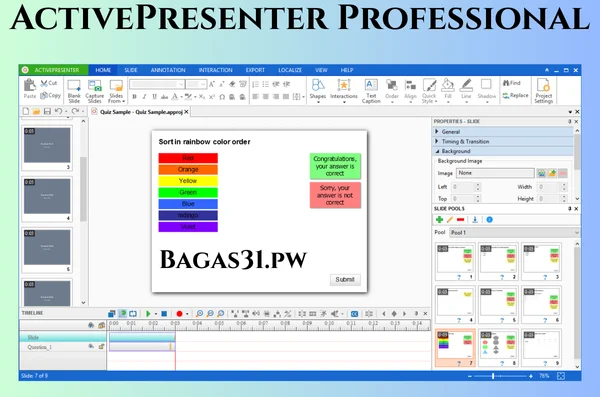Click the Replace tool
This screenshot has width=600, height=397.
click(x=515, y=95)
